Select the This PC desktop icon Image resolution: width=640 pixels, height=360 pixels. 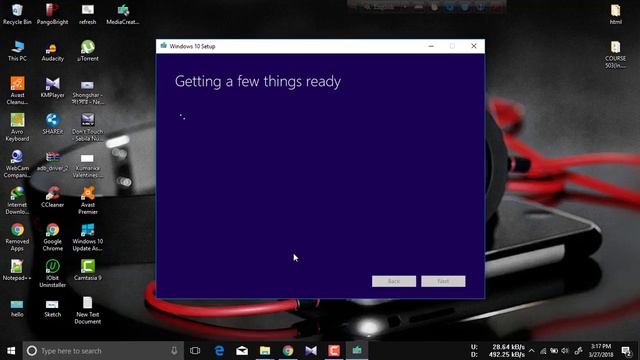(17, 51)
